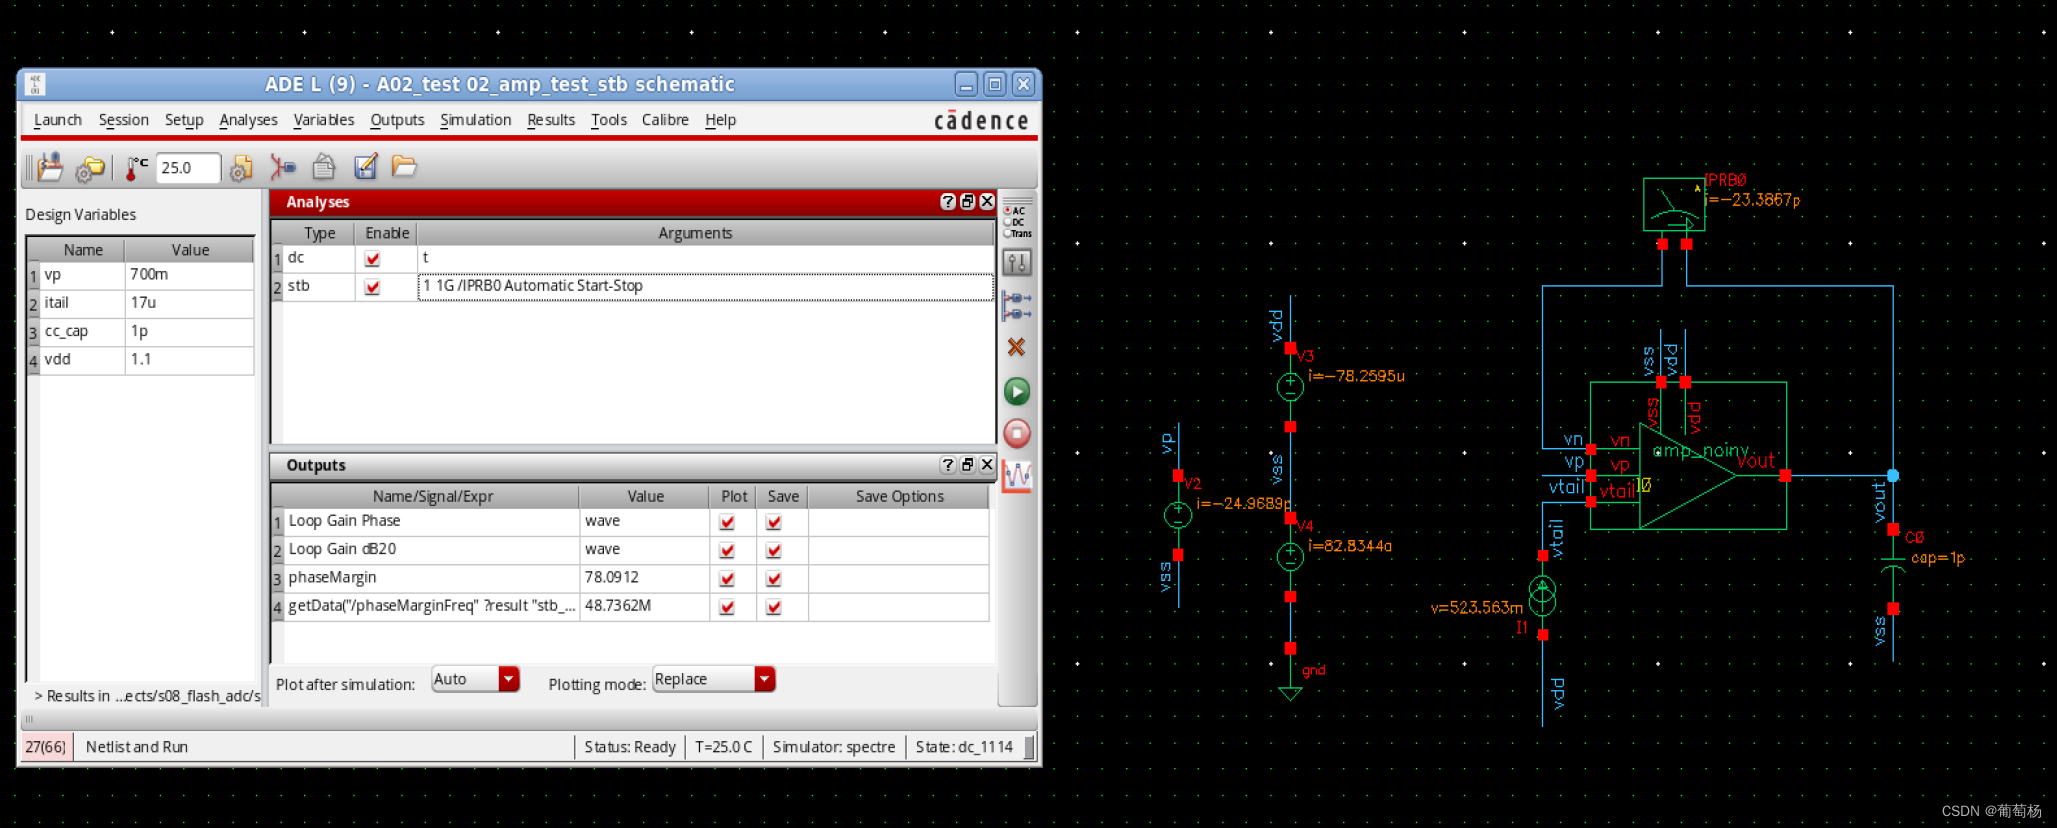2057x828 pixels.
Task: Click the orange delete X icon
Action: [1017, 347]
